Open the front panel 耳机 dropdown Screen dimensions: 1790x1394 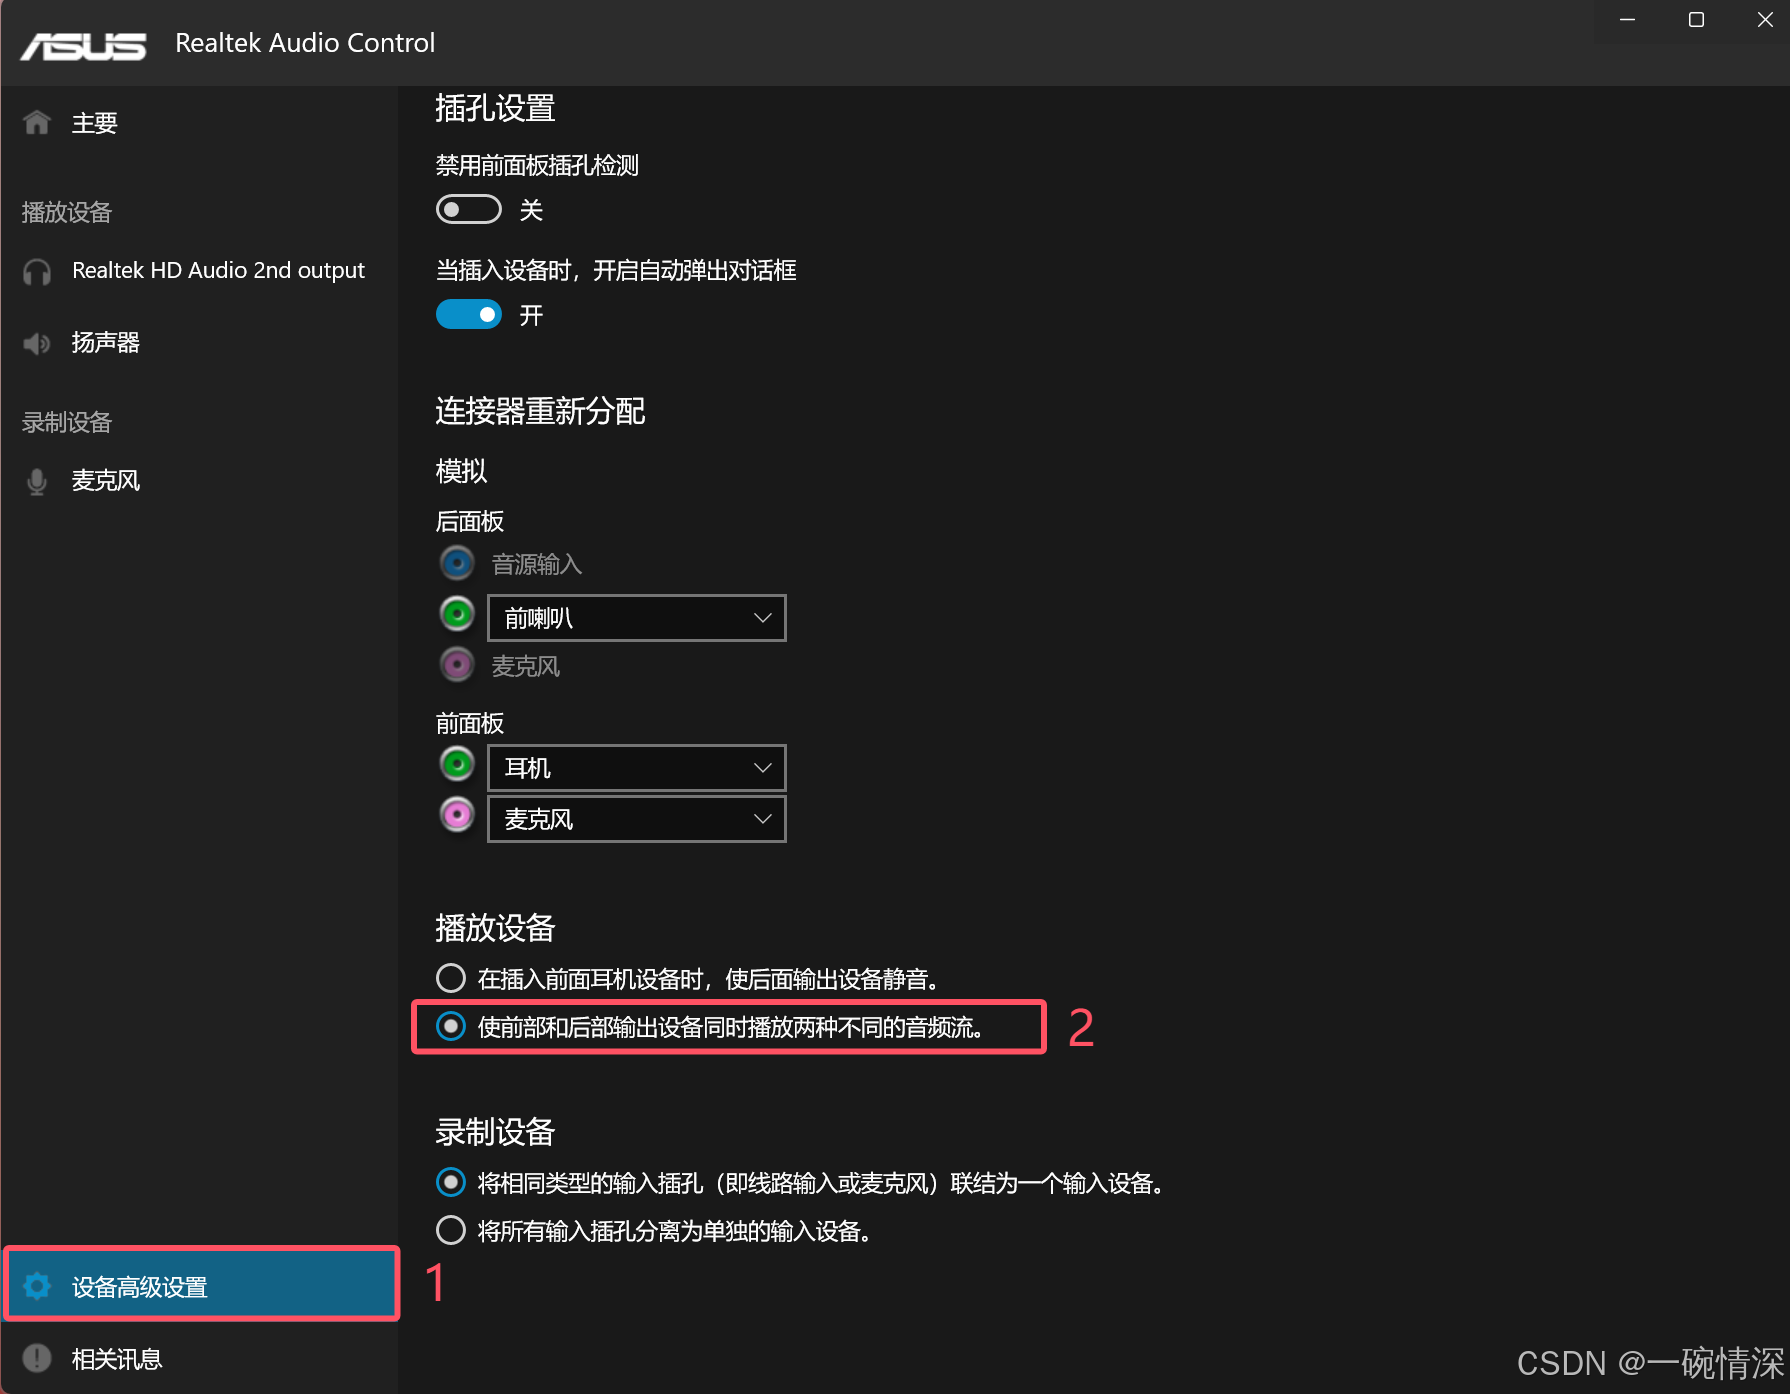[x=636, y=768]
